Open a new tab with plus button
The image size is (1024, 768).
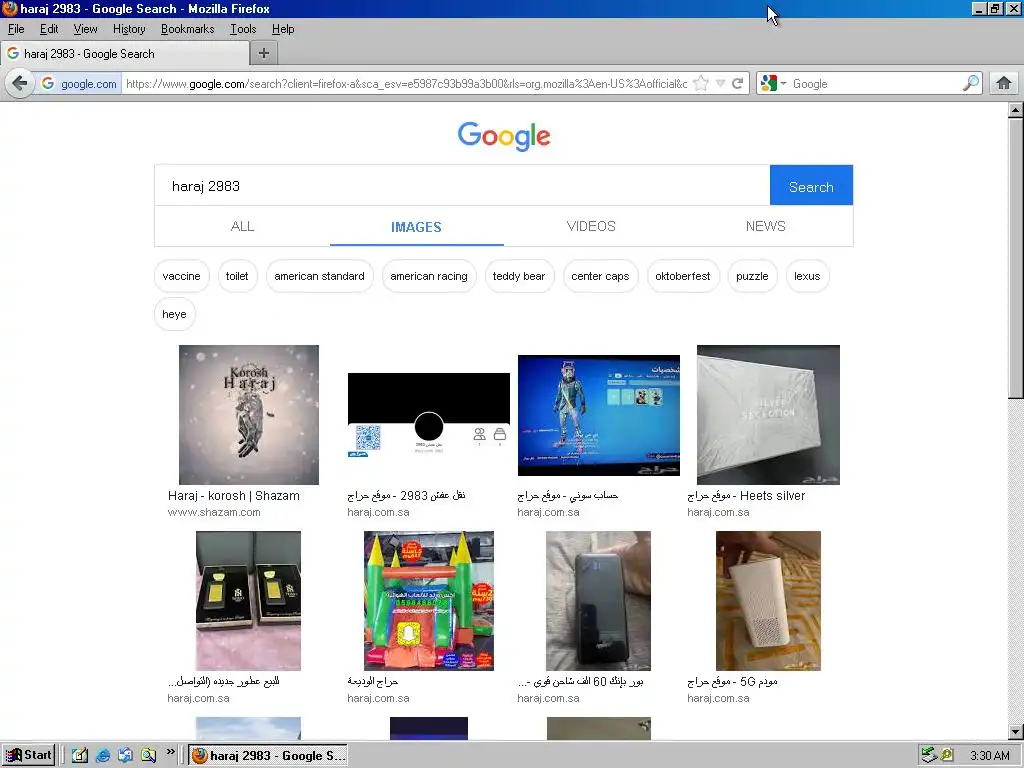(x=264, y=54)
